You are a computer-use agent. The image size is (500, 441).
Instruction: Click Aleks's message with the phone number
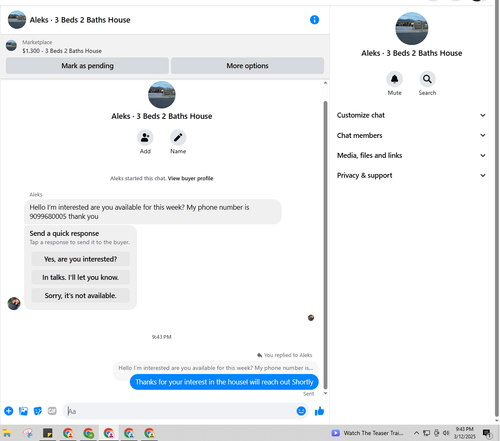point(153,212)
